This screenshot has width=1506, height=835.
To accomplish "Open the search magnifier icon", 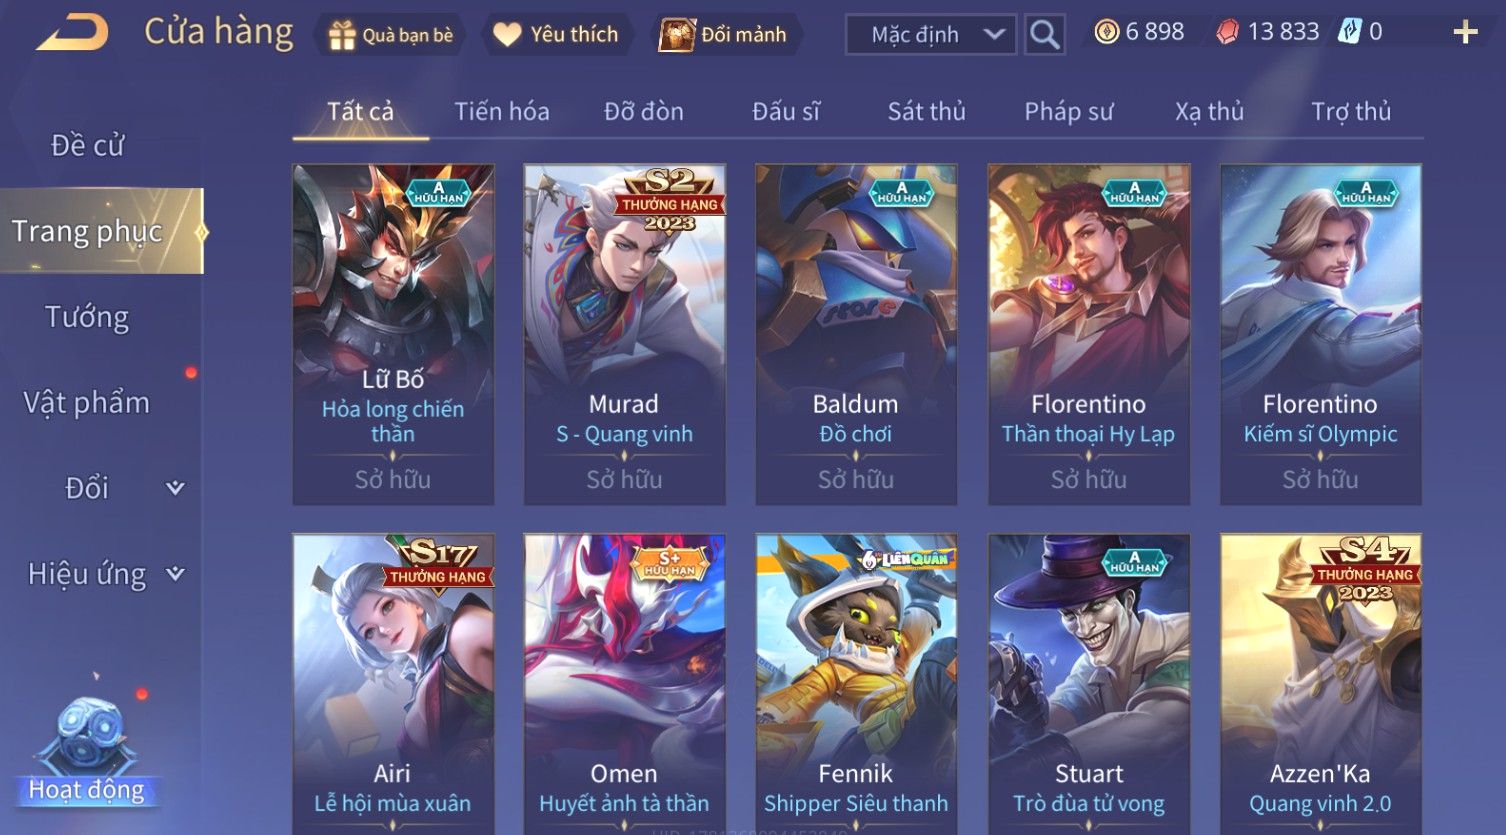I will point(1044,34).
